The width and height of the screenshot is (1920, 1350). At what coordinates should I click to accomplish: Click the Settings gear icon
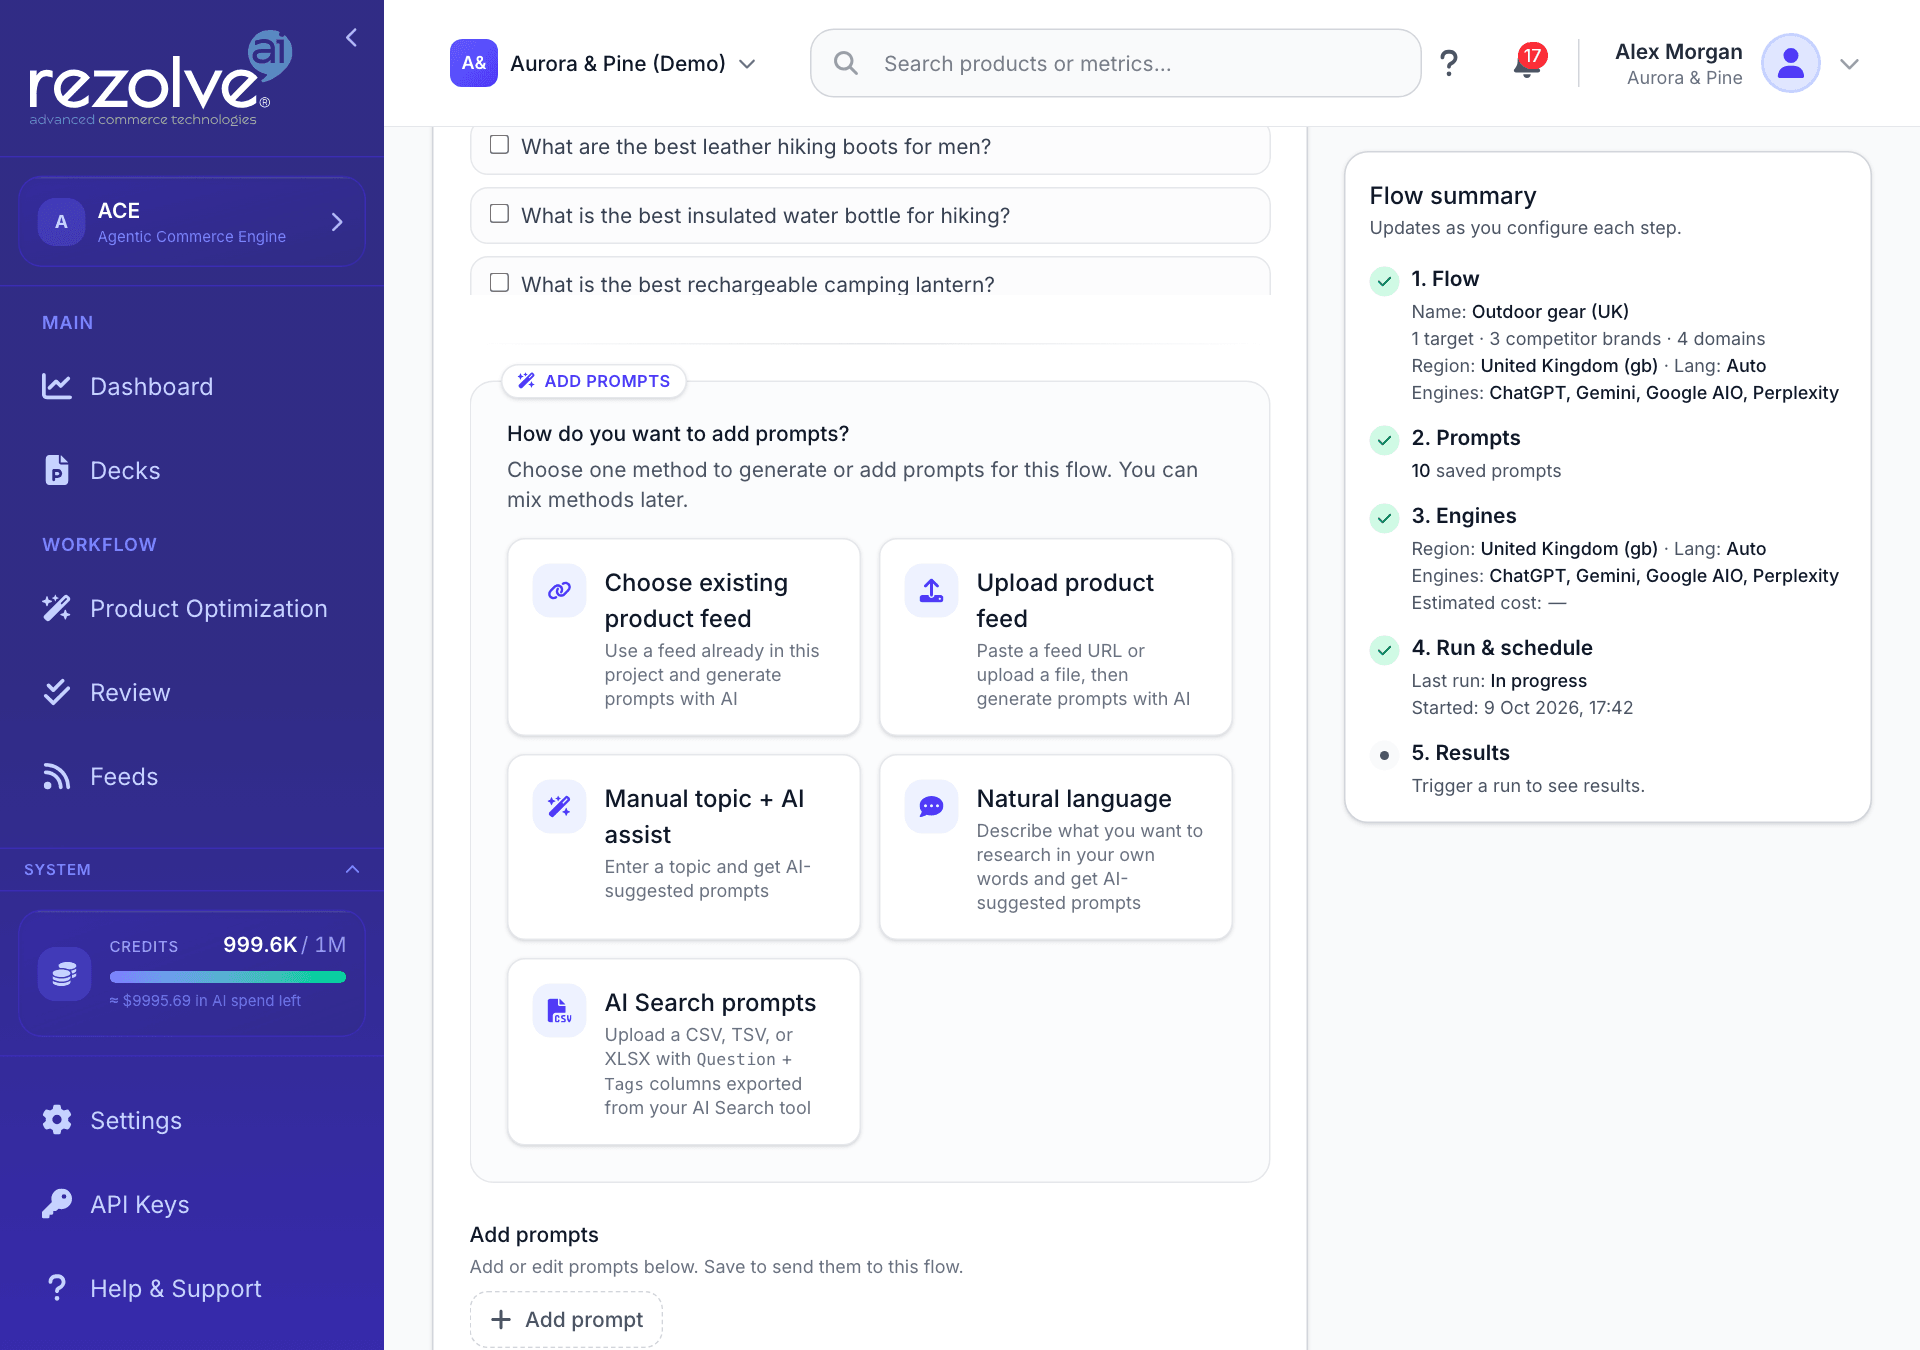57,1120
